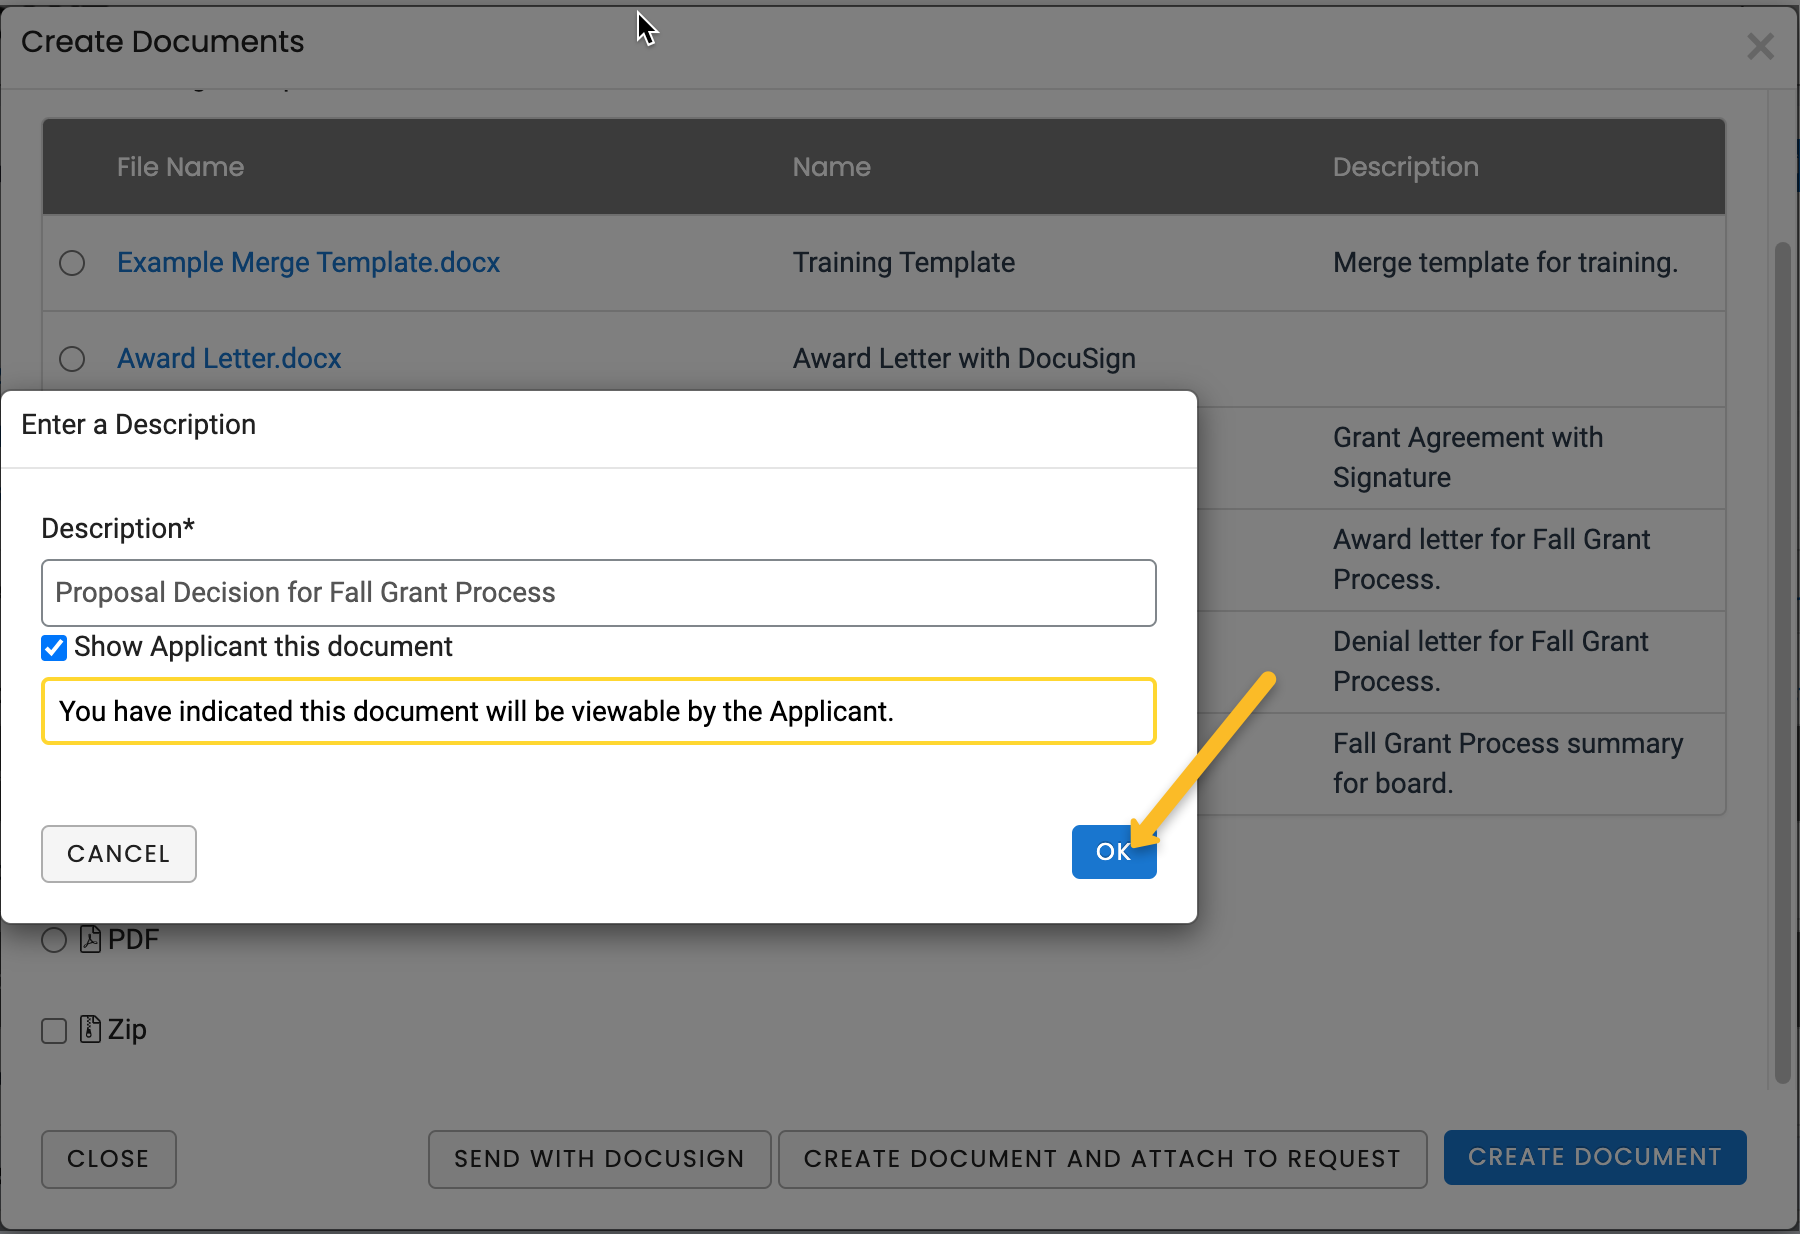The image size is (1800, 1234).
Task: Open the Example Merge Template.docx link
Action: coord(308,262)
